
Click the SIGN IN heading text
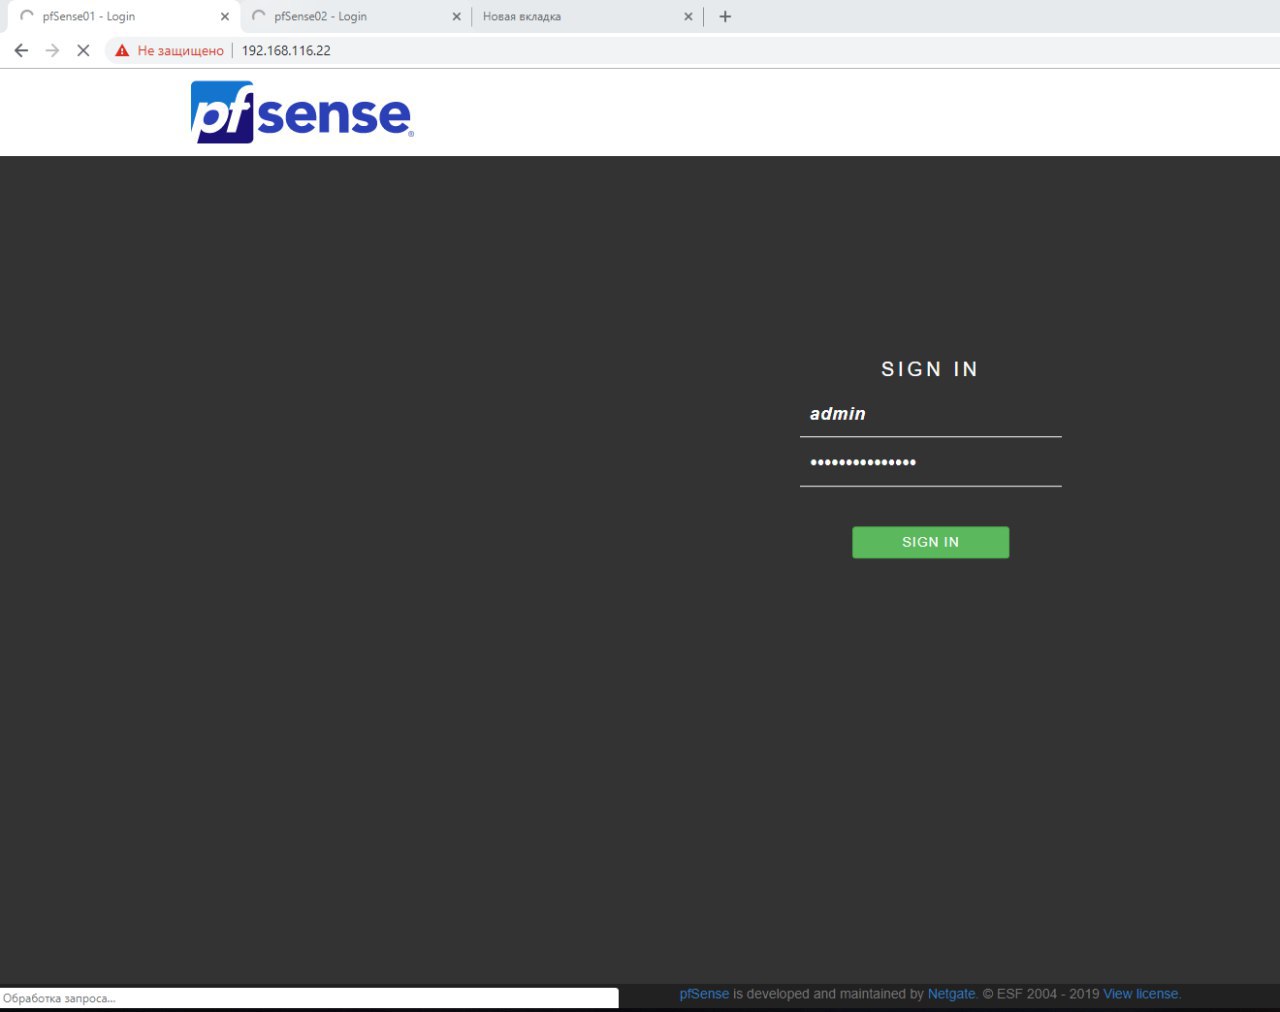pyautogui.click(x=930, y=369)
